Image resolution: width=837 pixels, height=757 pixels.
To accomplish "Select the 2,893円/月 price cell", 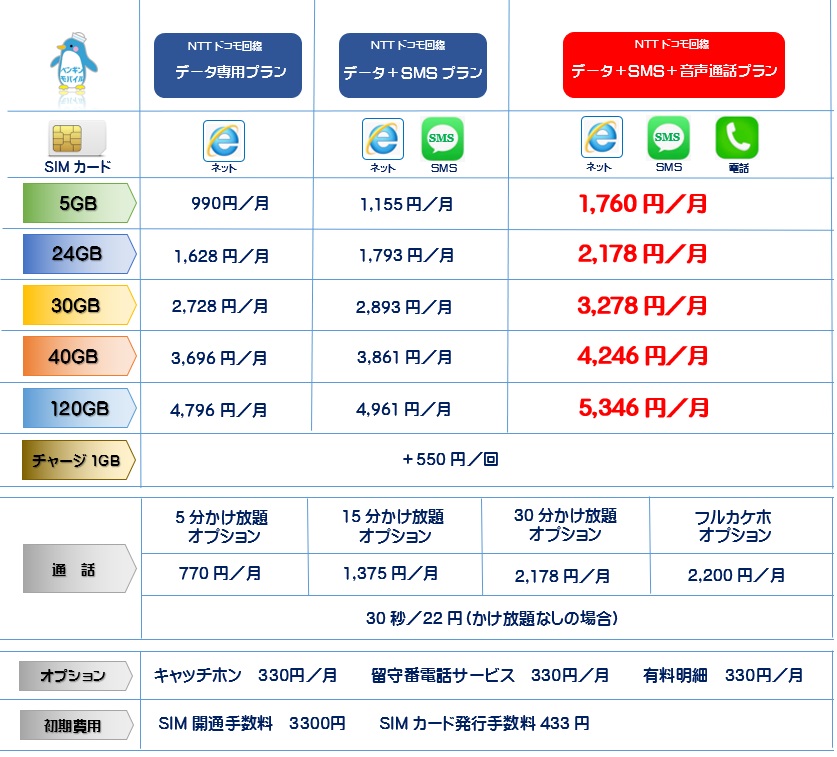I will (404, 307).
